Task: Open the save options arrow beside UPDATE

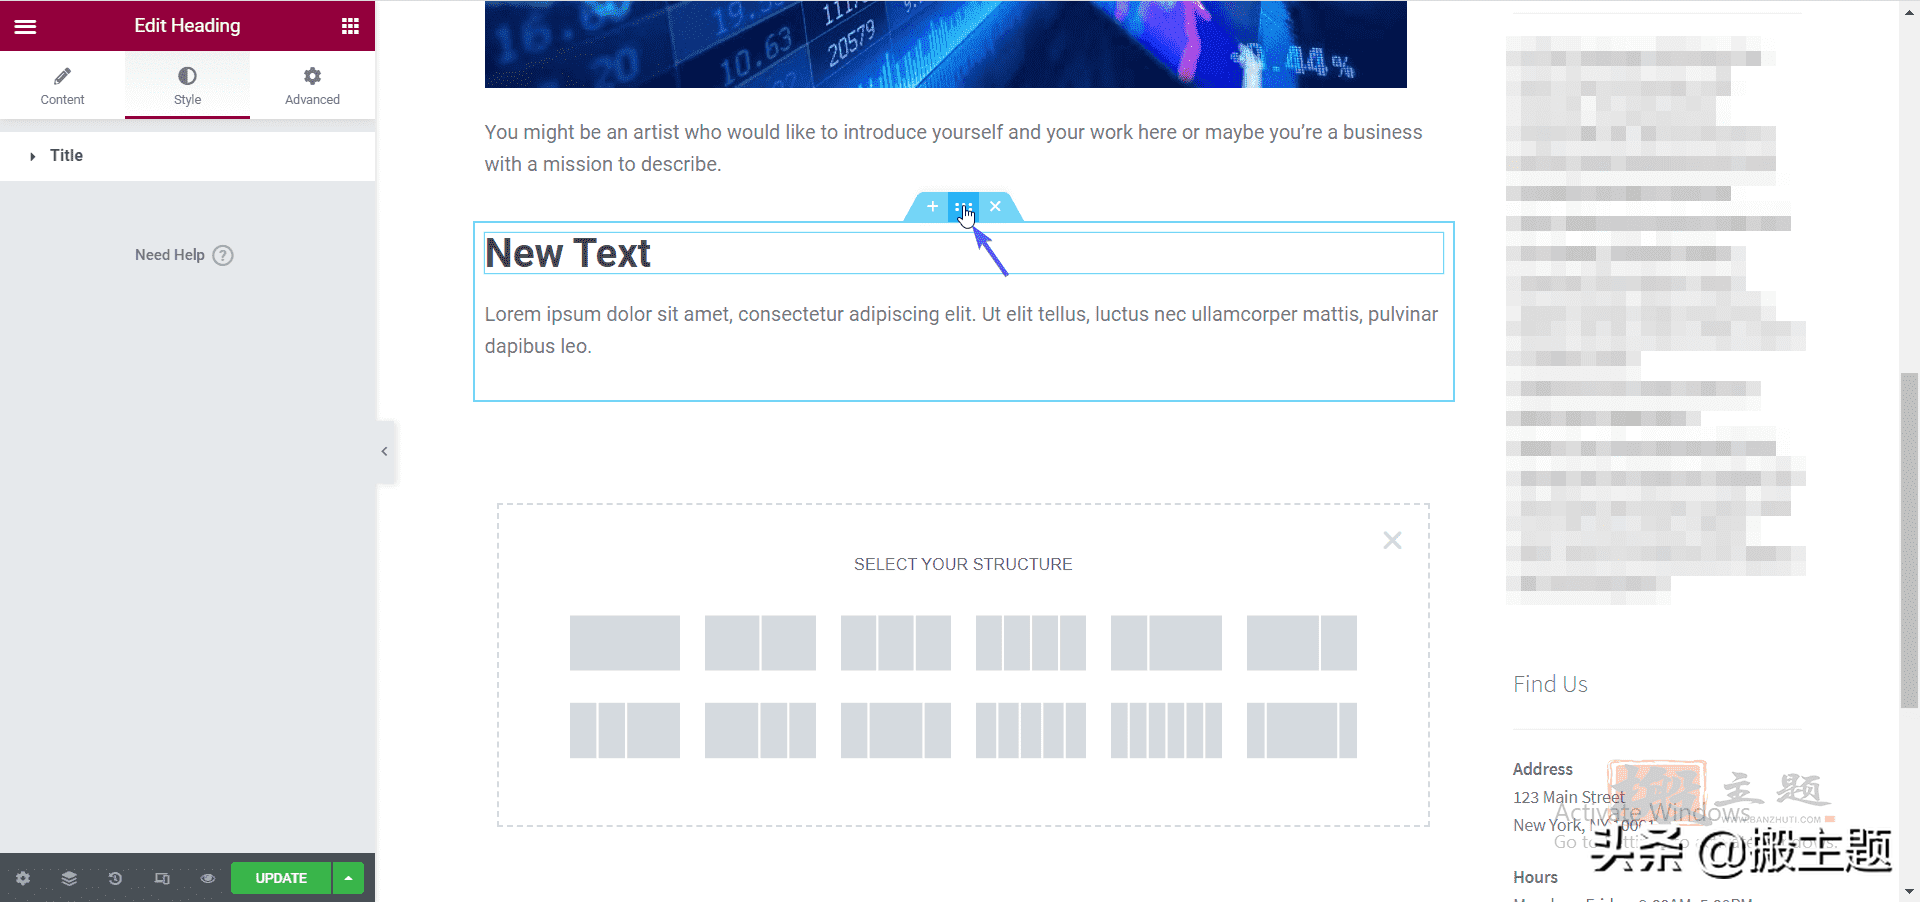Action: pos(348,878)
